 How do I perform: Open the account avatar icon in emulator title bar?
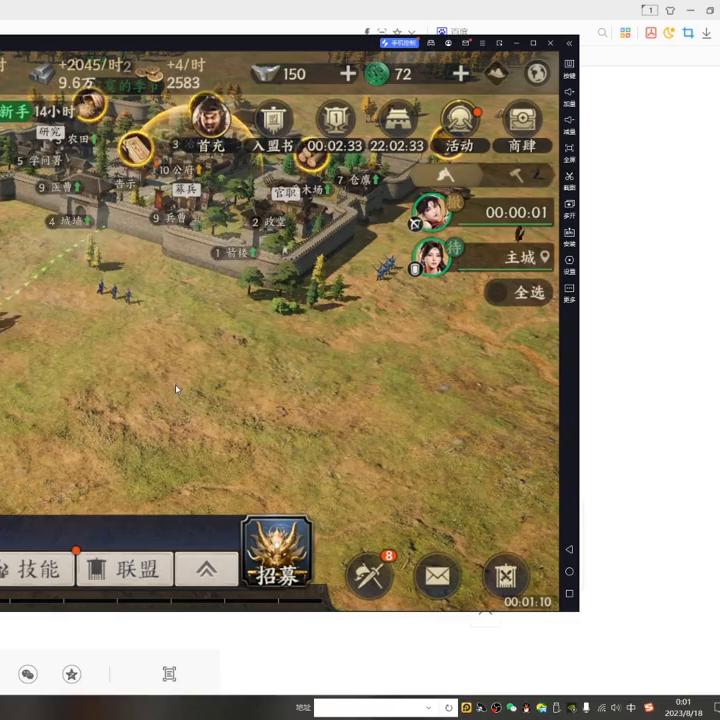448,43
